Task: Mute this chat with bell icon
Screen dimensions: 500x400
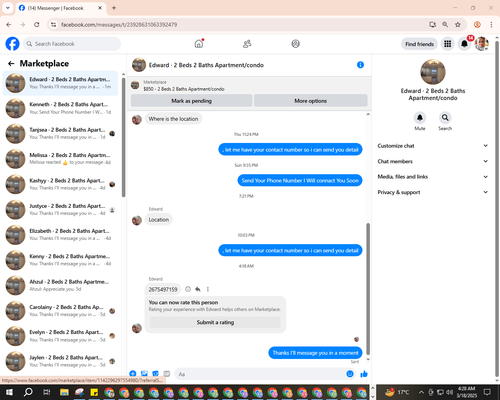Action: click(x=420, y=118)
